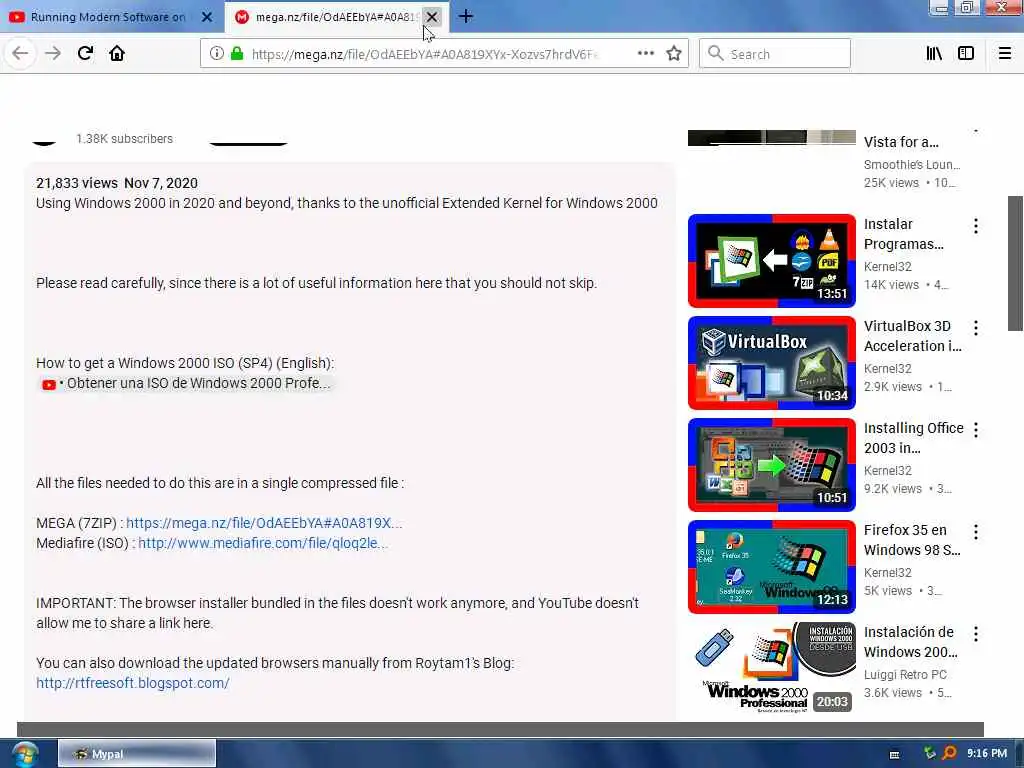Open the Windows Start orb
Screen dimensions: 1024x768
pos(23,754)
